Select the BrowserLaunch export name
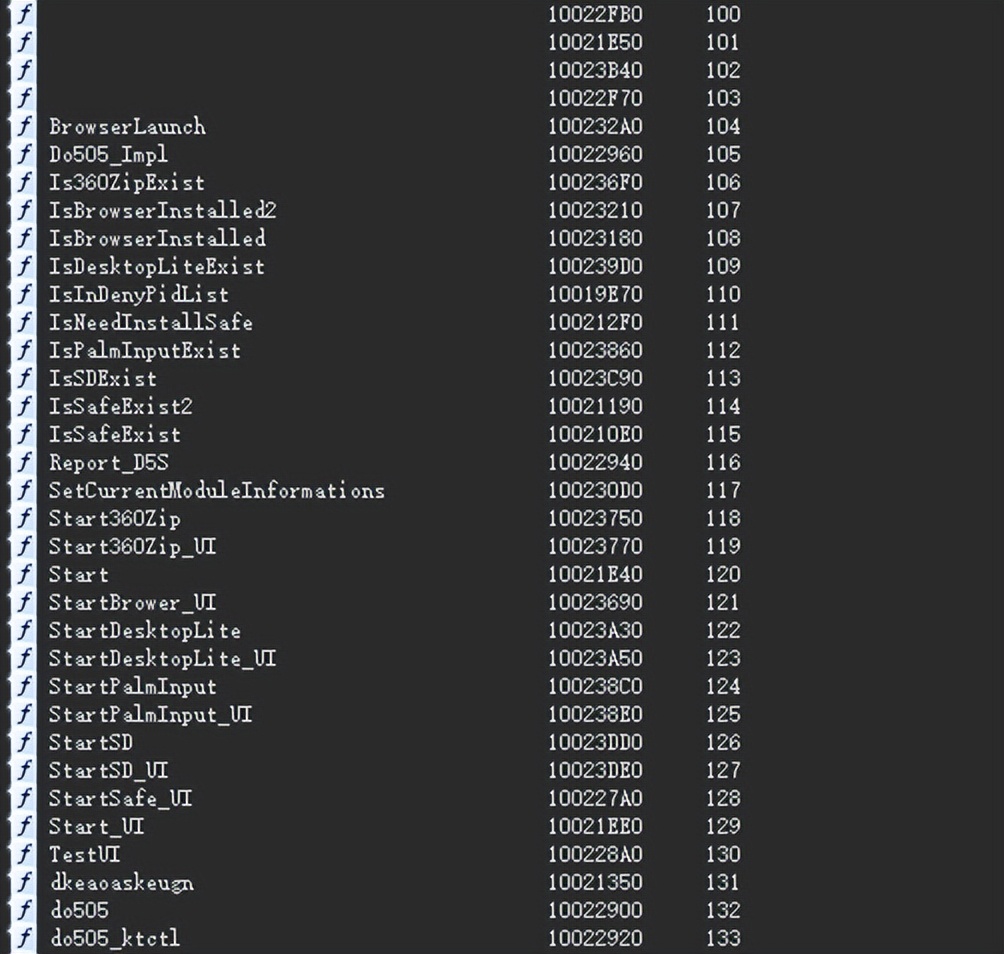This screenshot has width=1004, height=954. (127, 126)
